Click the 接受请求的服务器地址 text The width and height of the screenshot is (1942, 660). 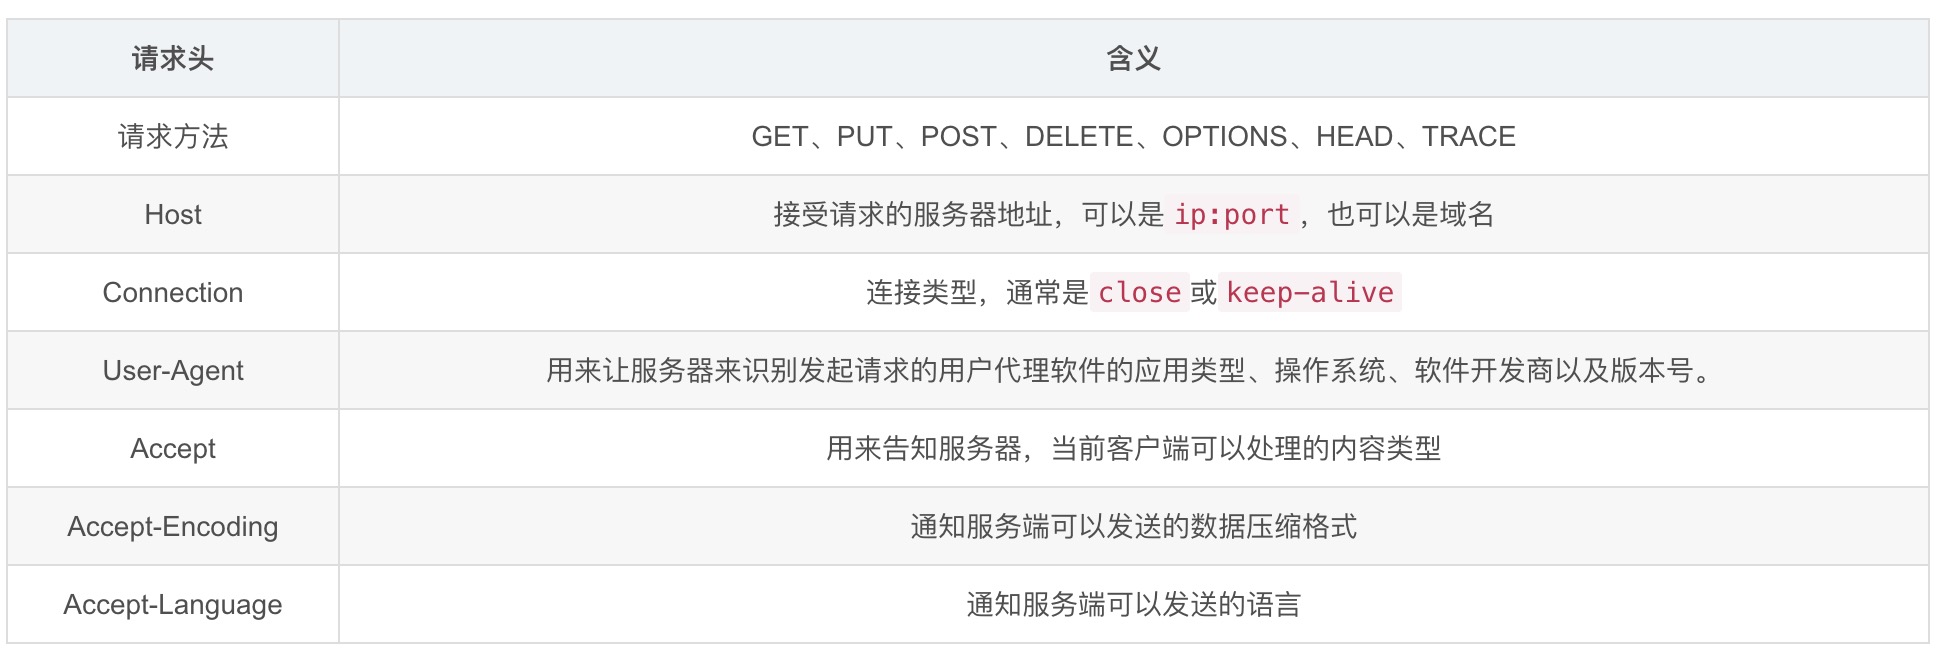click(x=912, y=215)
